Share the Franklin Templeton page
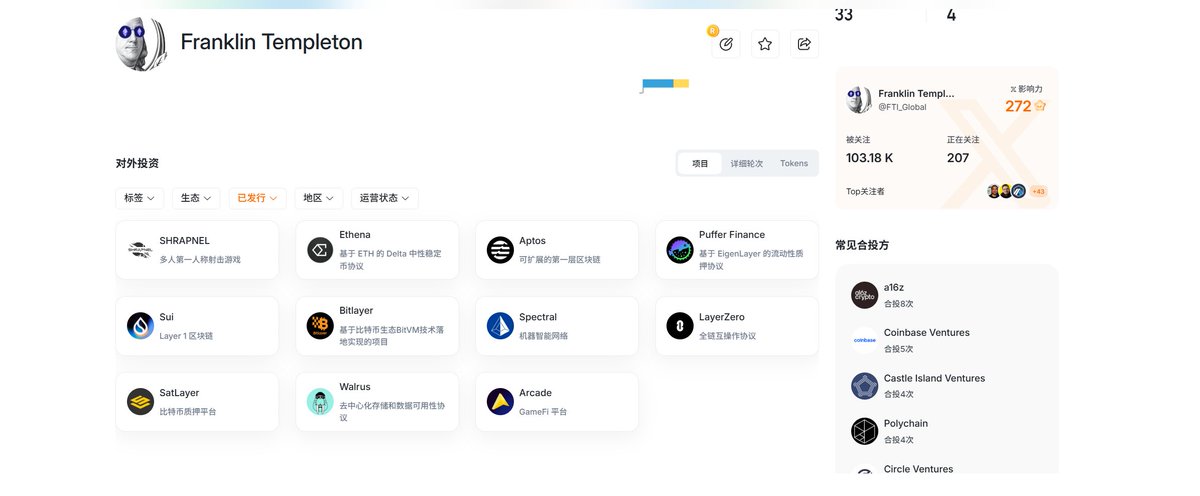The image size is (1200, 496). [804, 44]
